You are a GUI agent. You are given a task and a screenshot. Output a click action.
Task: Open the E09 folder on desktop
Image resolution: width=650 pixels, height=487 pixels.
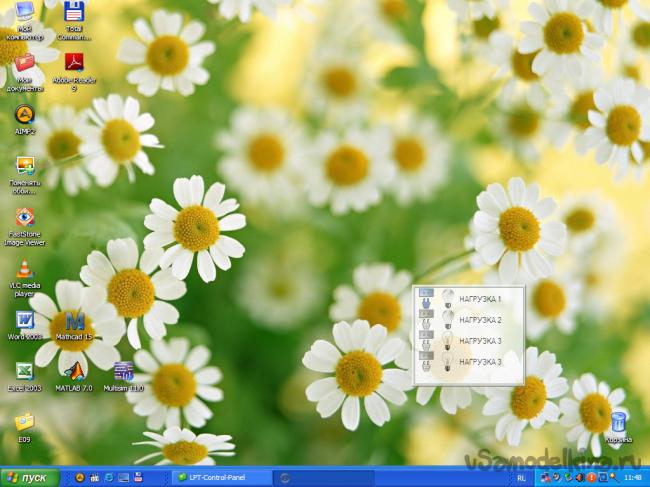coord(25,422)
